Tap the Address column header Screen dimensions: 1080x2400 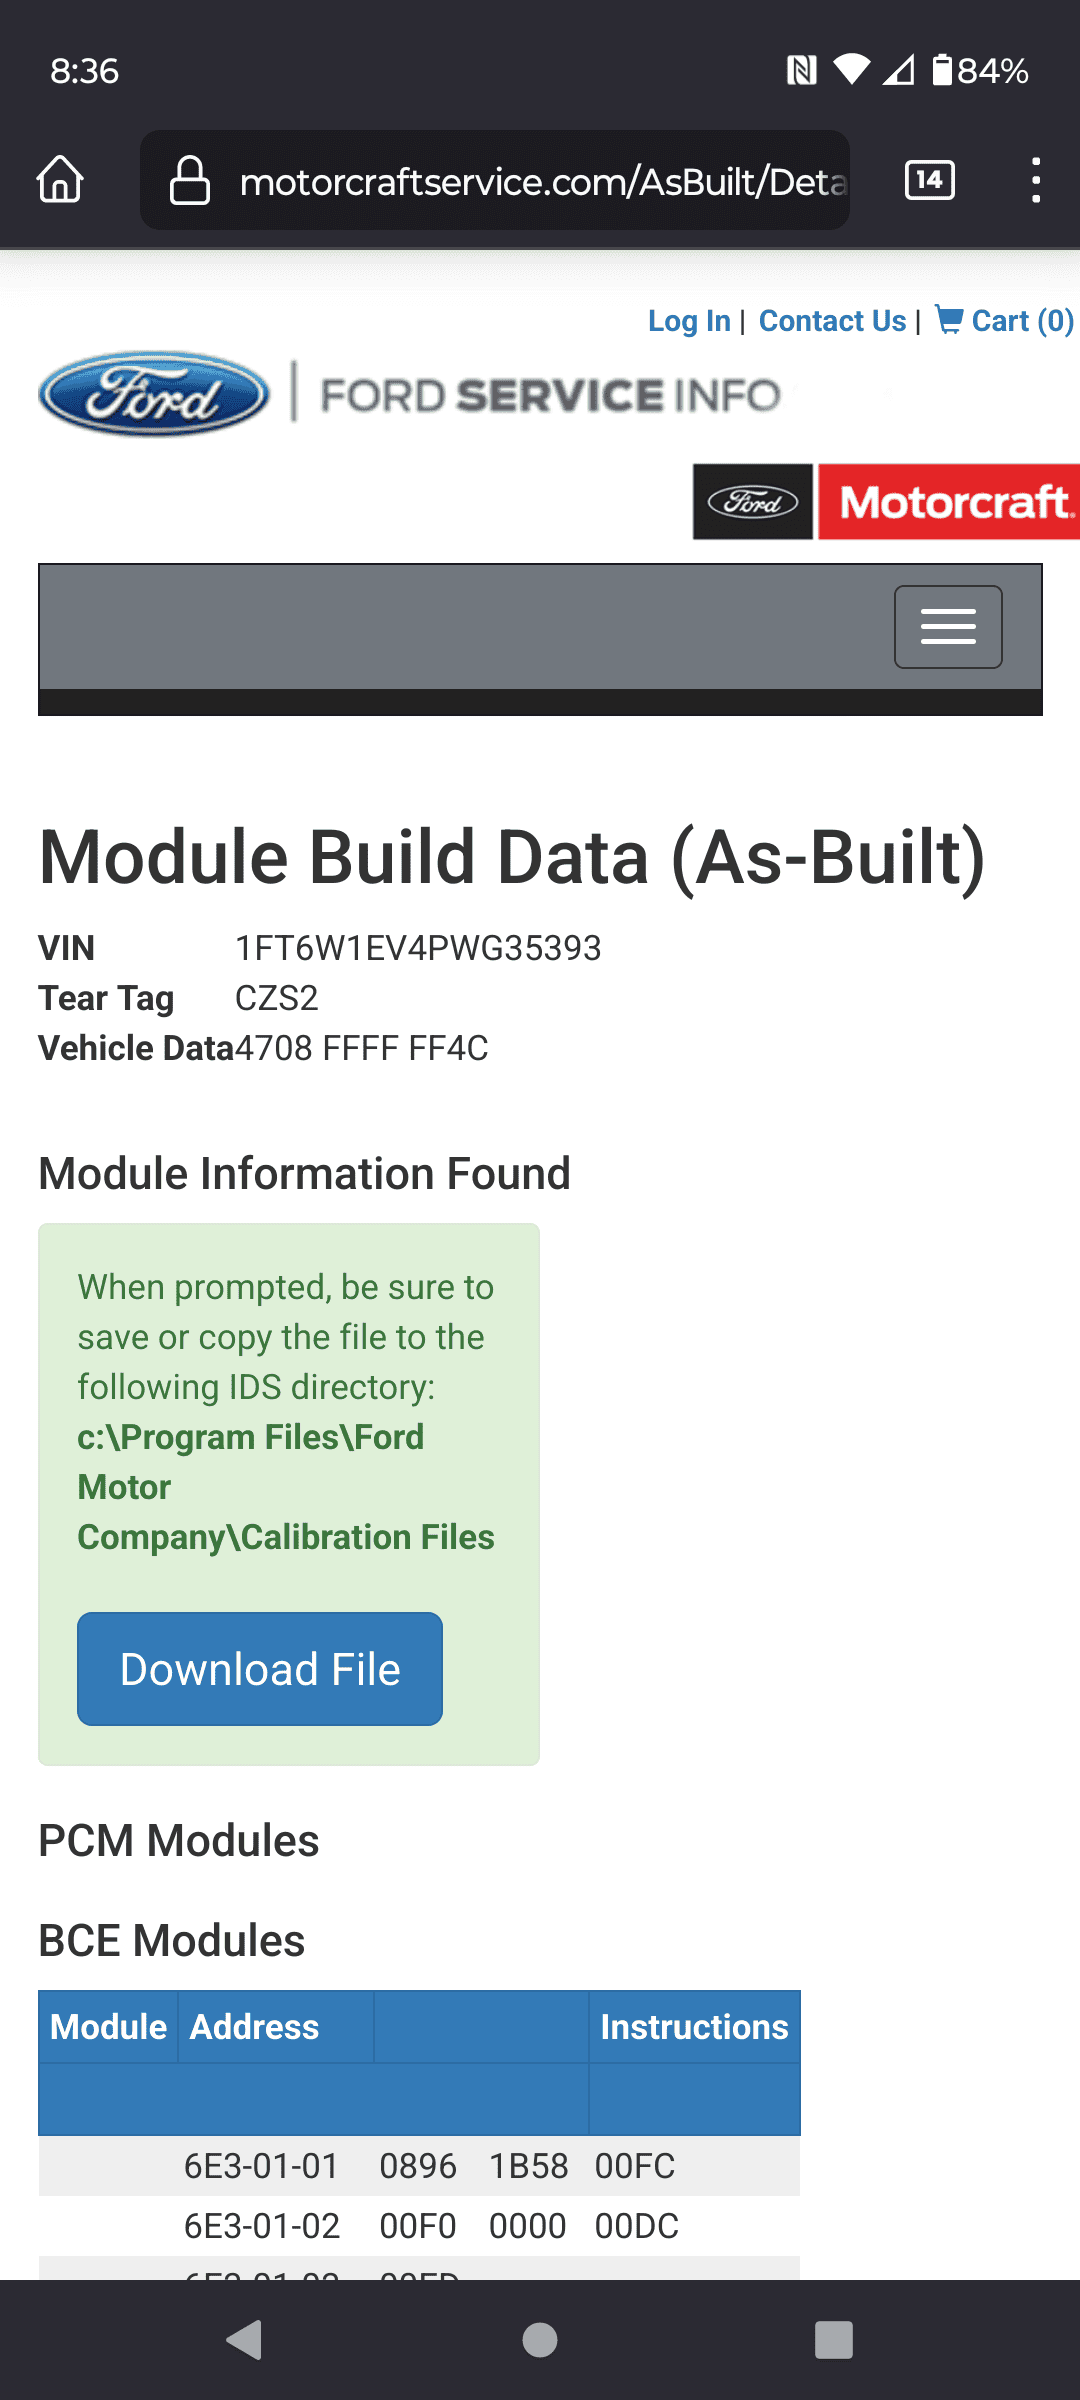pos(254,2027)
